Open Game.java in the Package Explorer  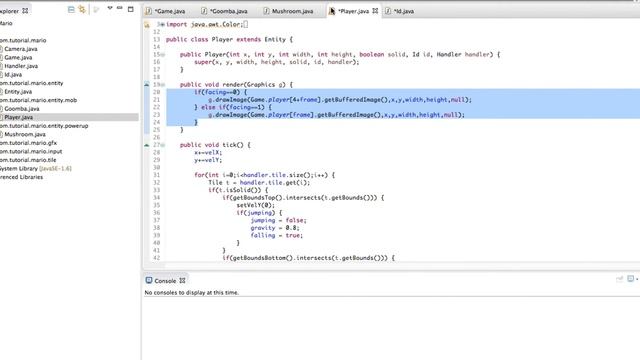[18, 58]
